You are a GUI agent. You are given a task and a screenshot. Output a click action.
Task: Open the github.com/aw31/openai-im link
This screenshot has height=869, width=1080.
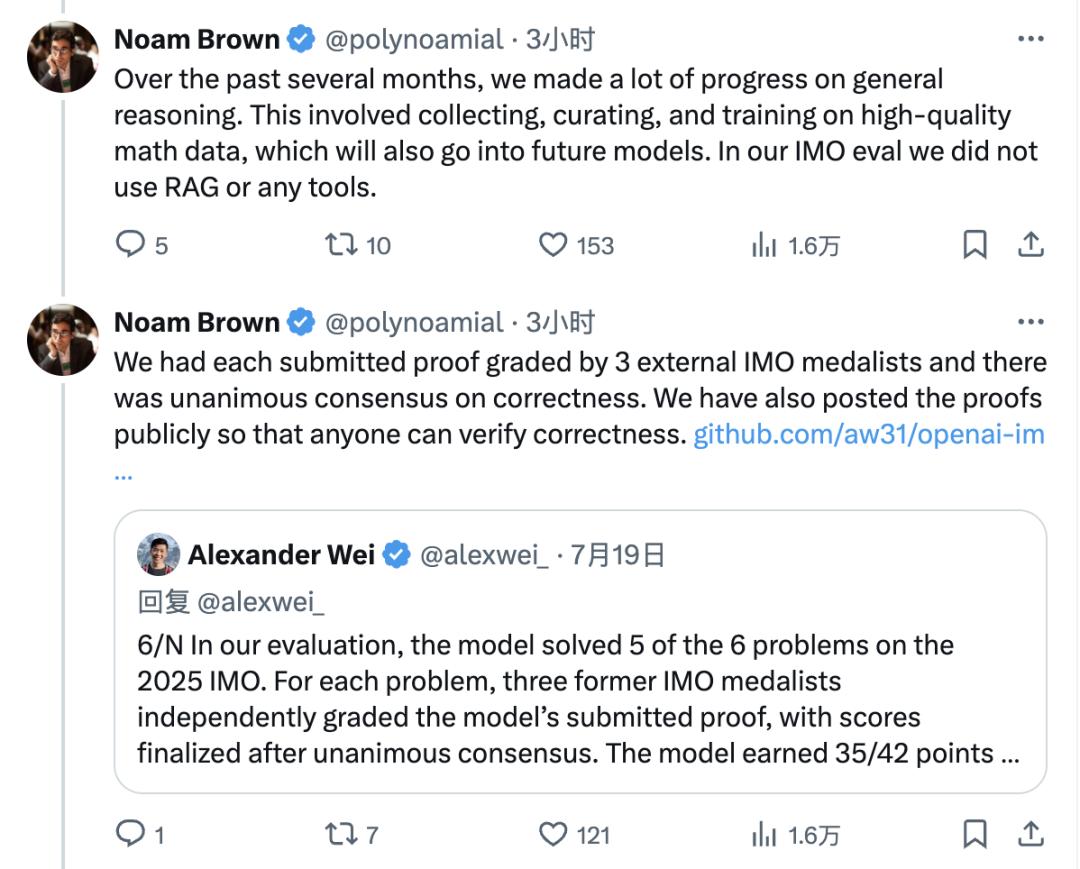(x=869, y=434)
